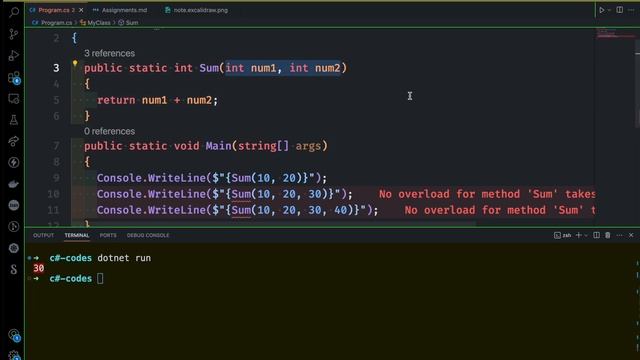Open the '3 references' CodeLens link
The width and height of the screenshot is (640, 360).
click(109, 53)
